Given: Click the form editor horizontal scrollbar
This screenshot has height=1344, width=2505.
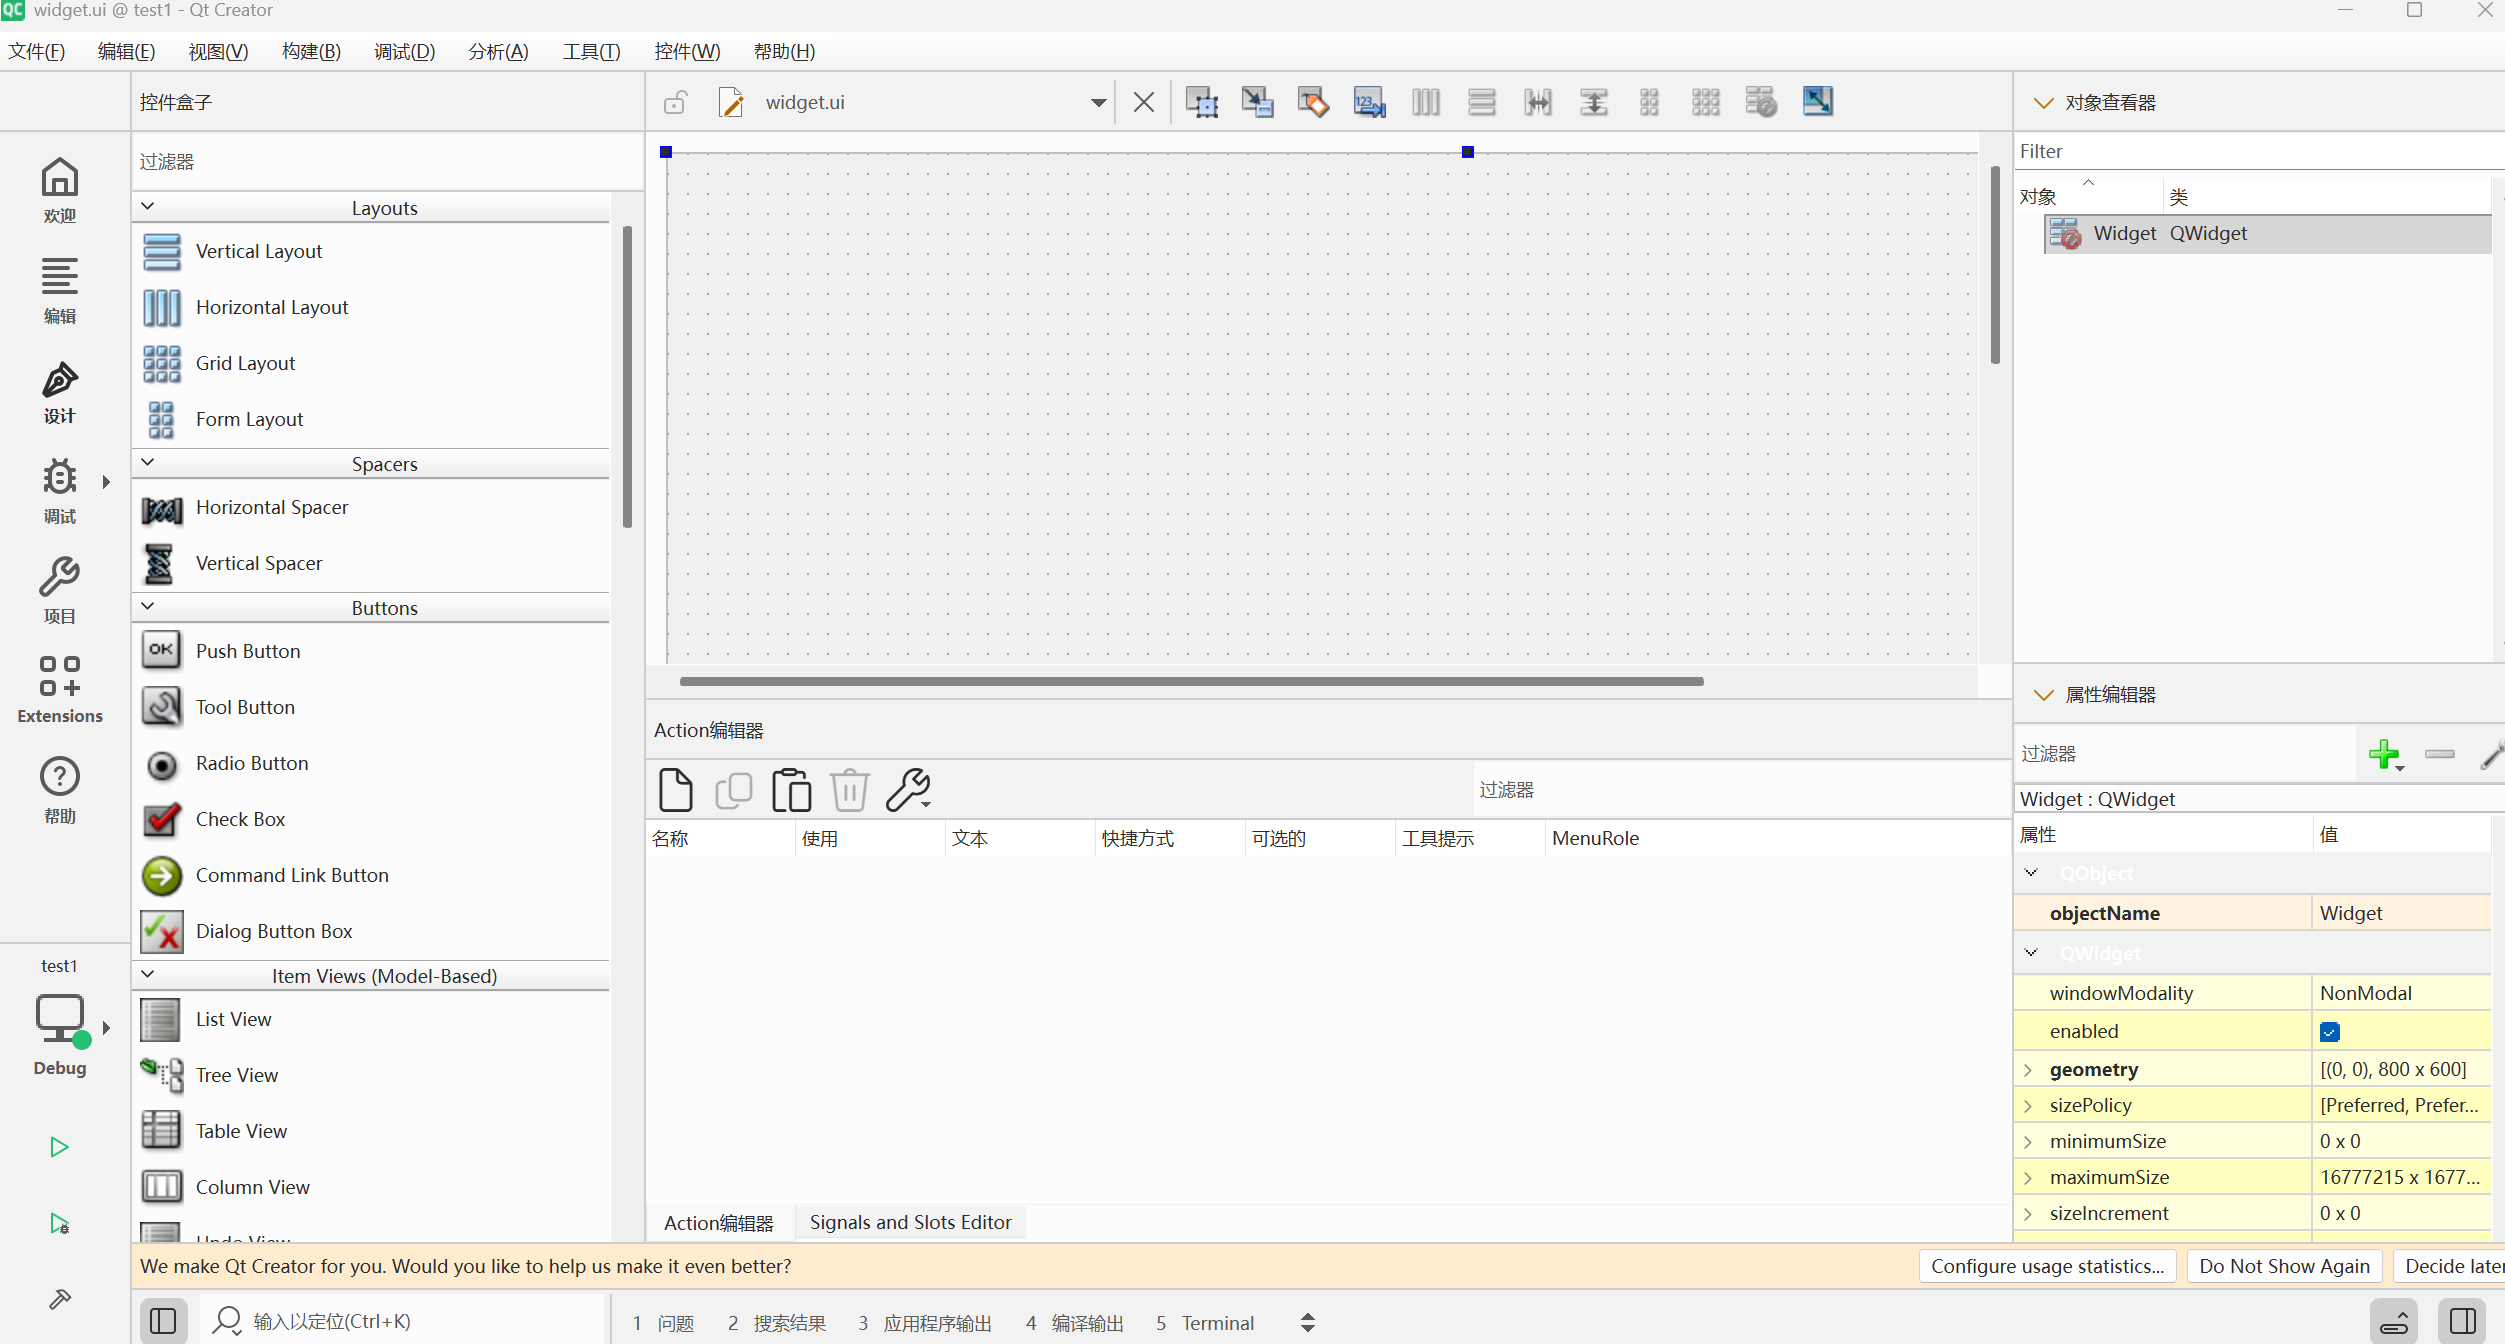Looking at the screenshot, I should (1190, 681).
